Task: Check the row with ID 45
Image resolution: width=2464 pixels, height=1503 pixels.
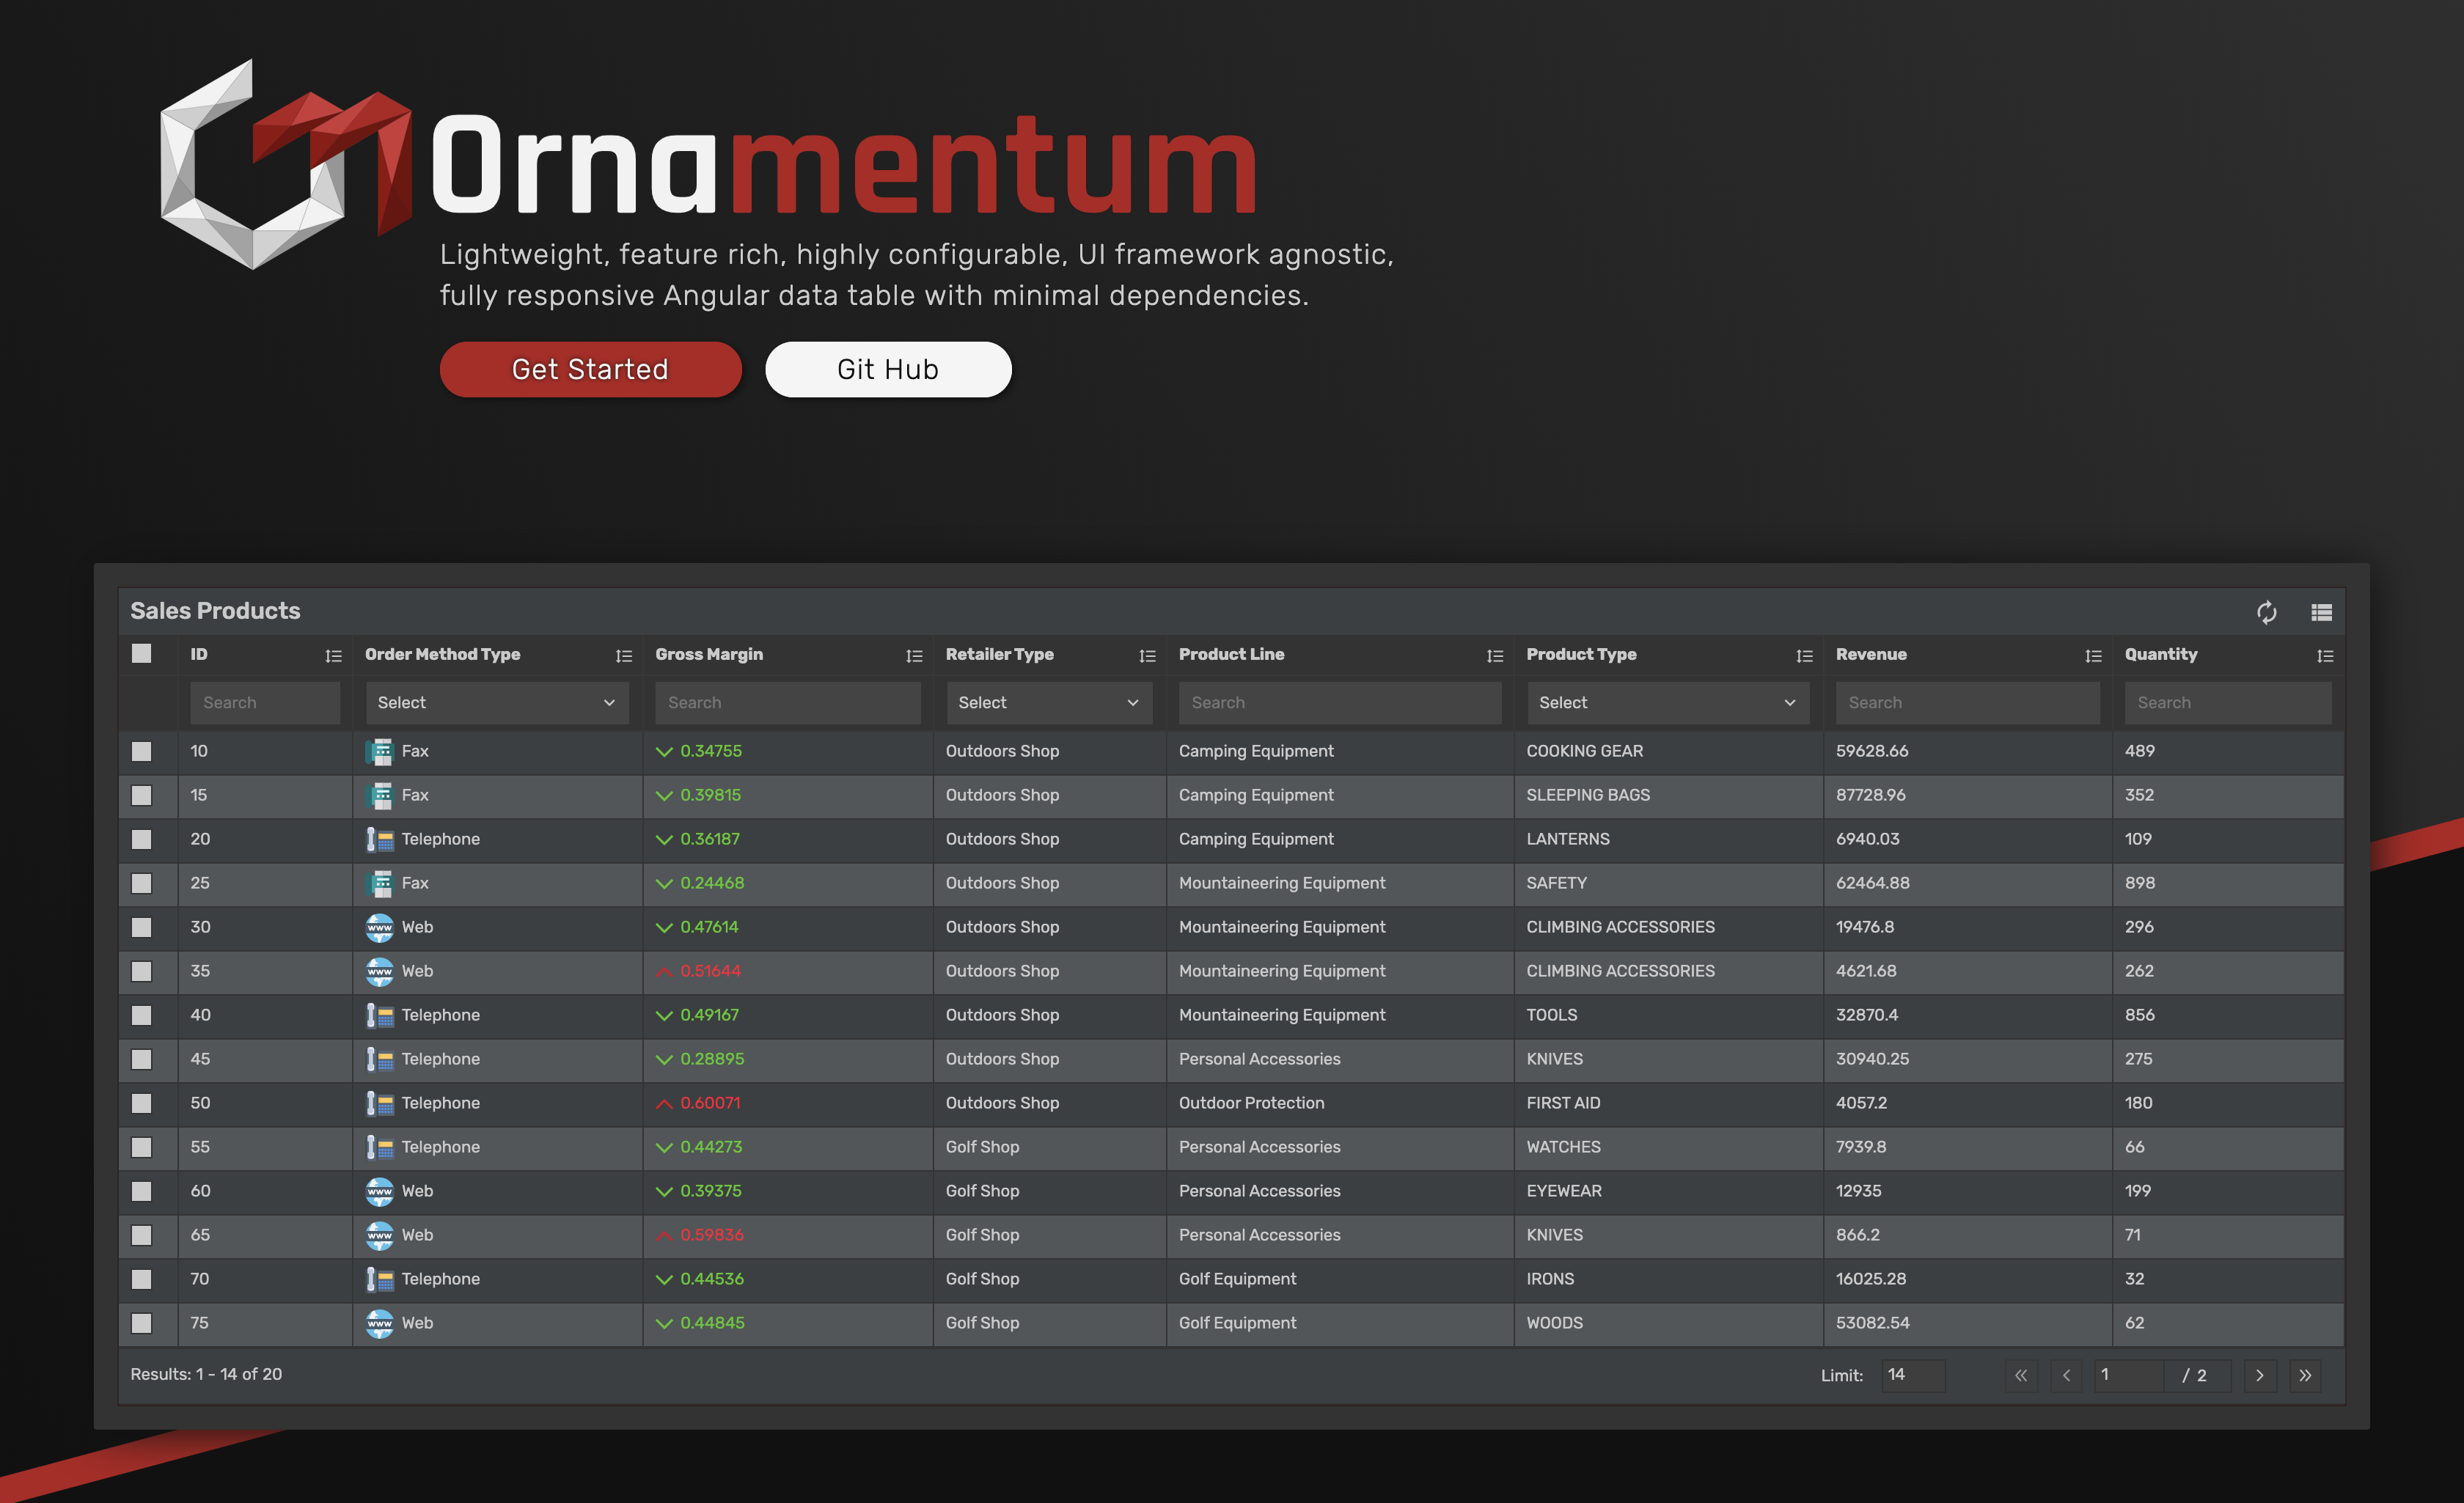Action: pos(142,1059)
